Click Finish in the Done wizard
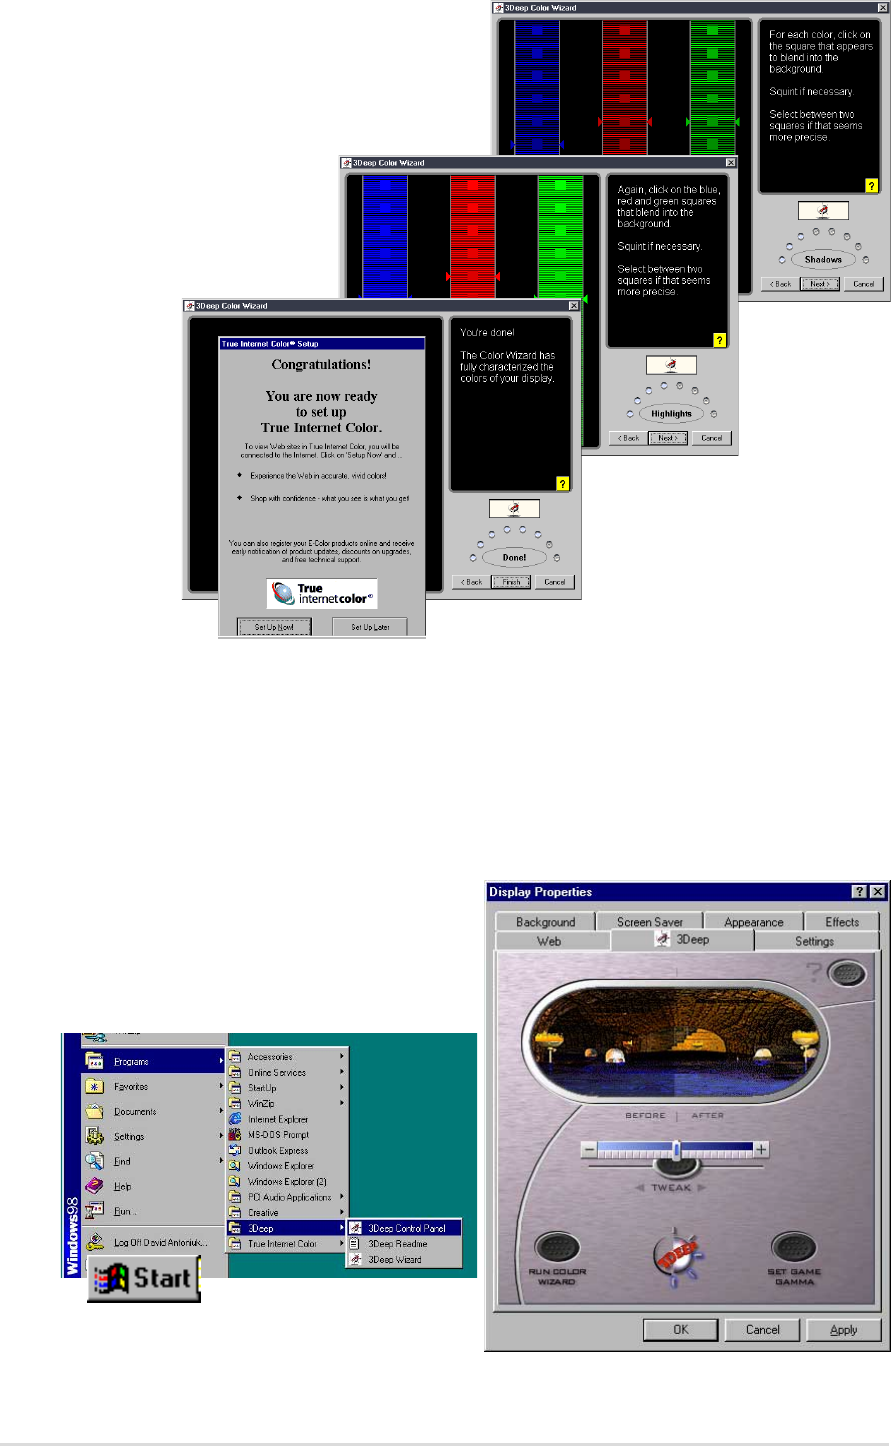This screenshot has width=891, height=1446. [511, 582]
